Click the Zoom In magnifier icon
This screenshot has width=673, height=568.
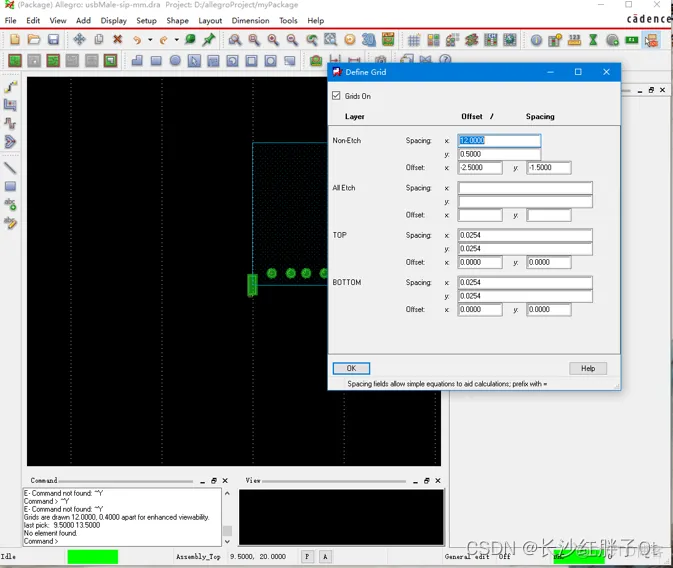pos(273,40)
